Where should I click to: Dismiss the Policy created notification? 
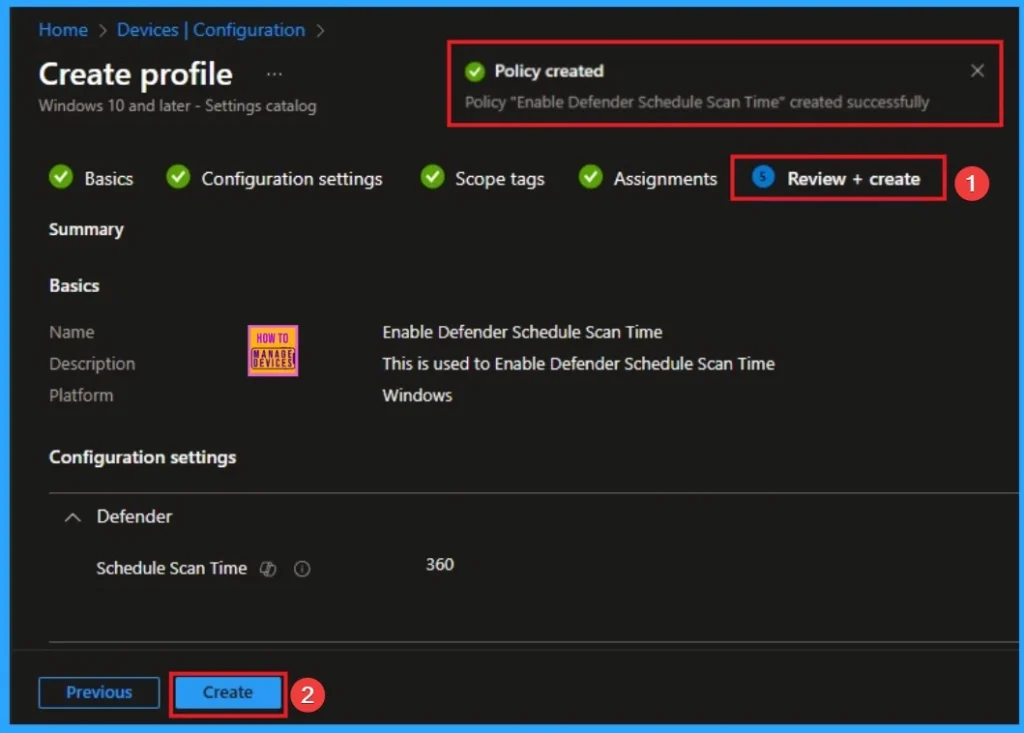tap(977, 71)
